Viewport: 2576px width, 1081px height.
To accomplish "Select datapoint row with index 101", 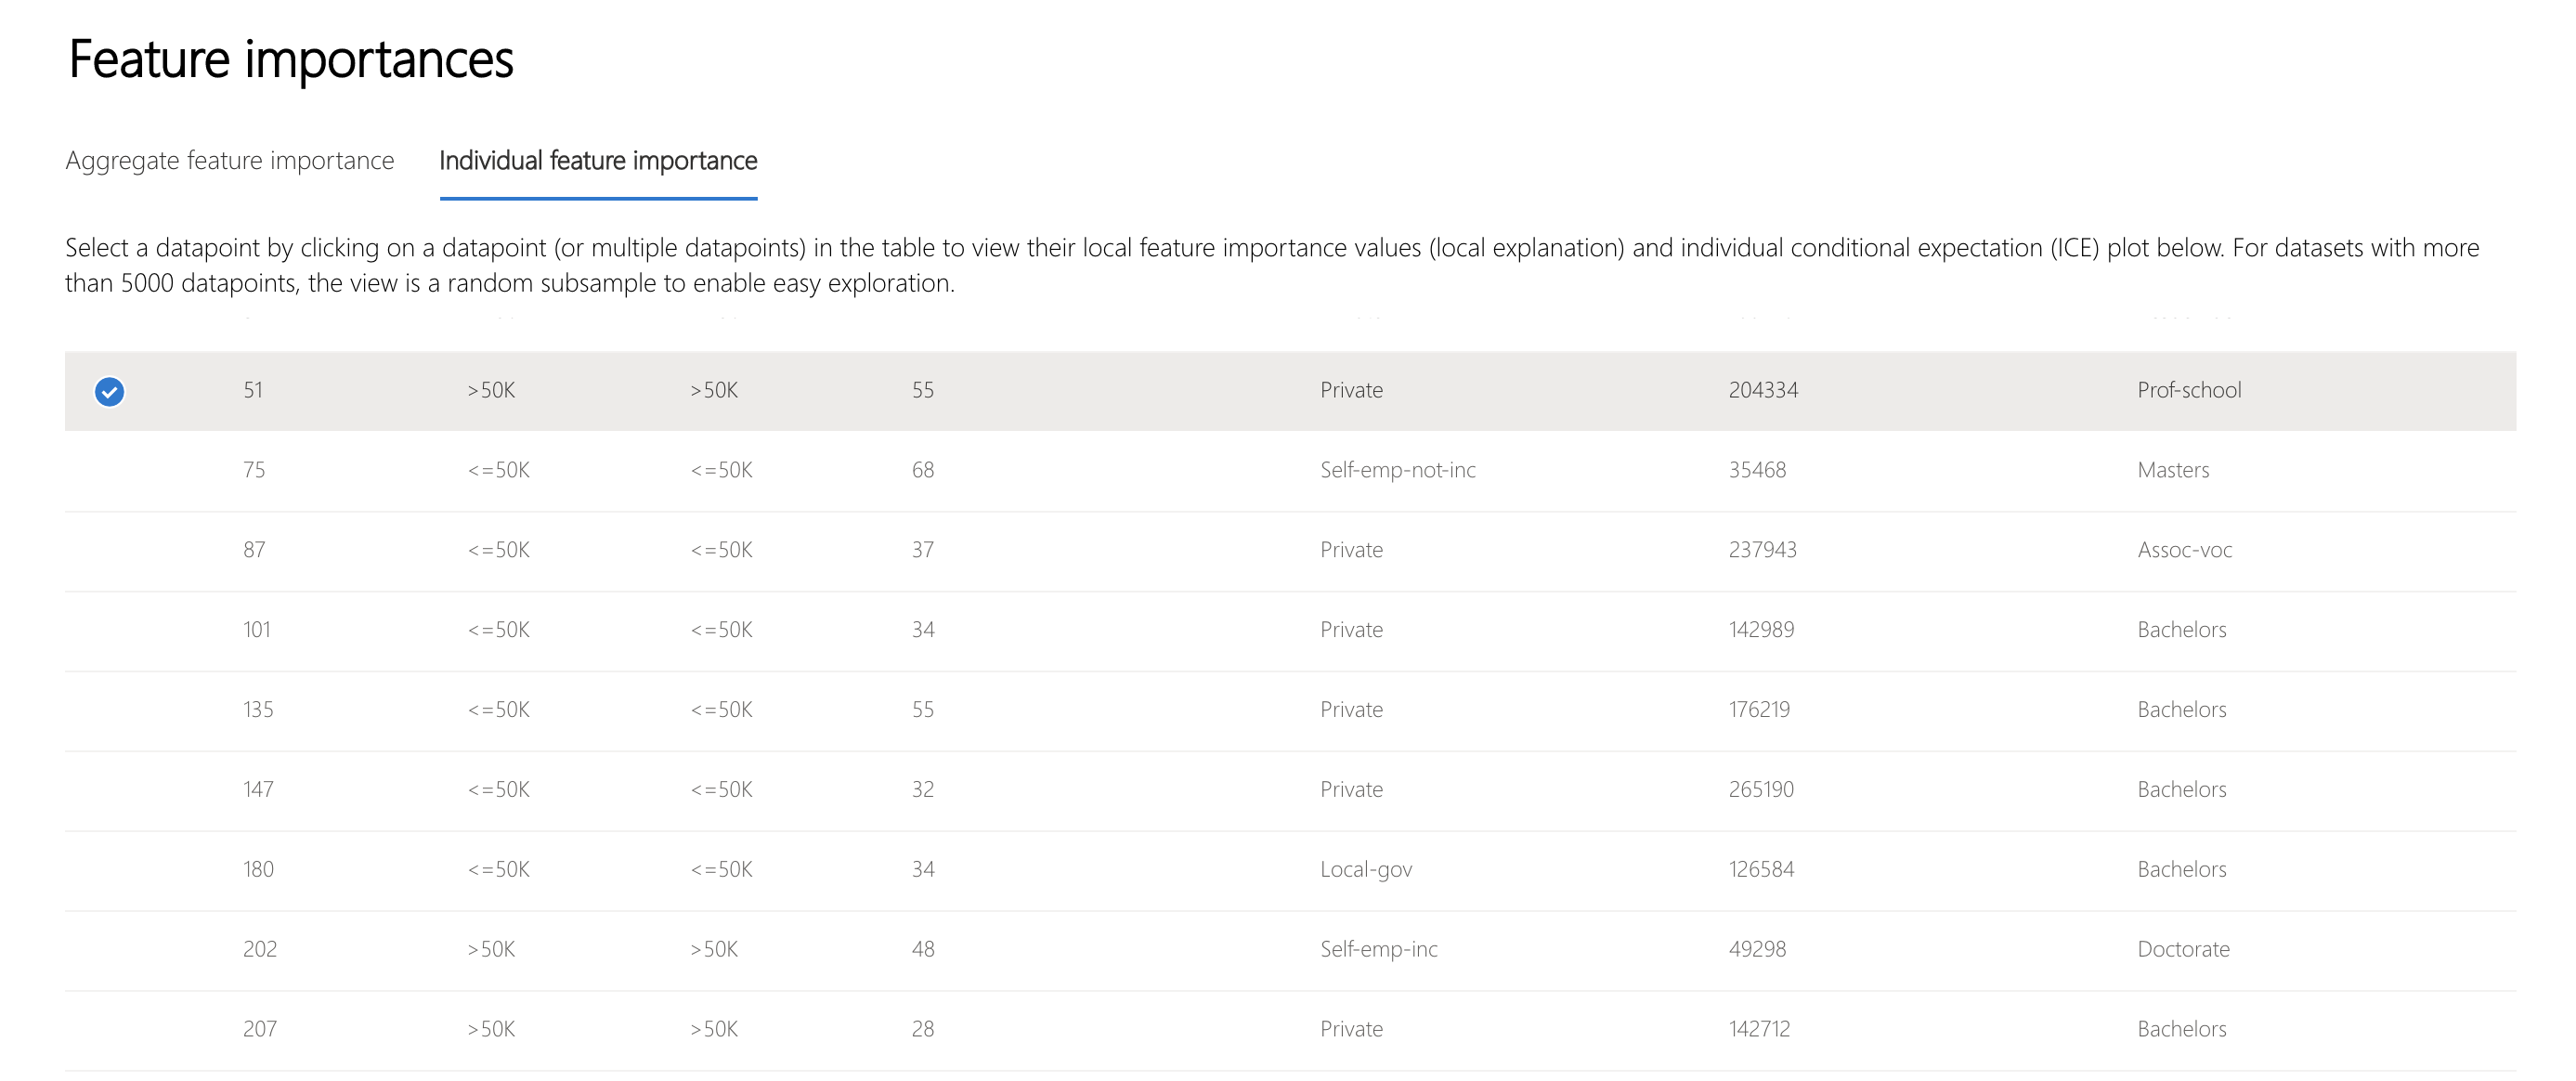I will pos(1290,631).
